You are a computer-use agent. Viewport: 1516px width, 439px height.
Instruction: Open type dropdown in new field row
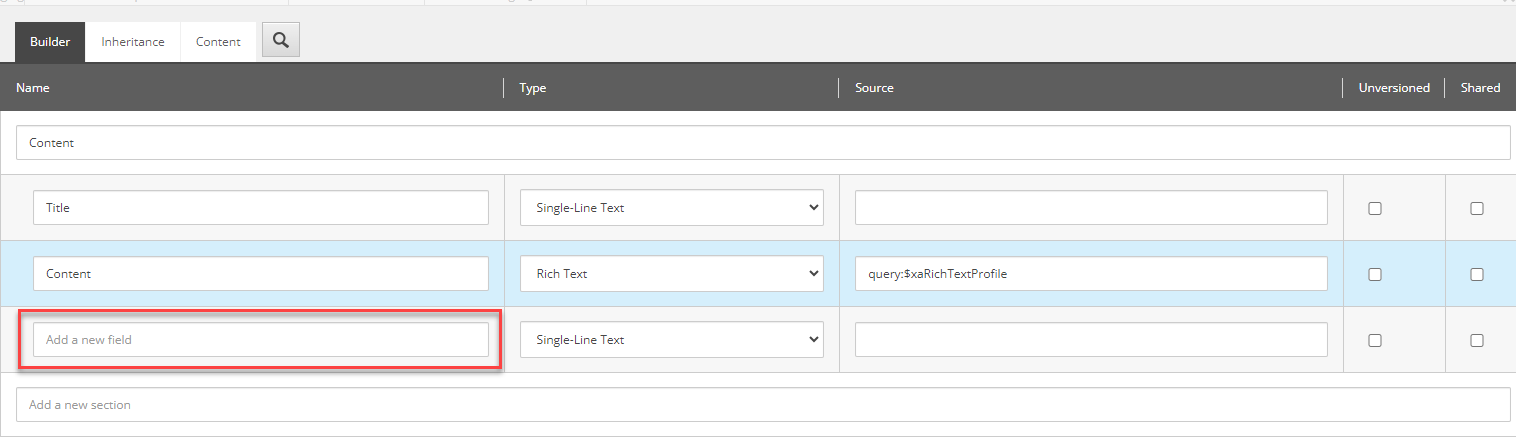click(672, 340)
